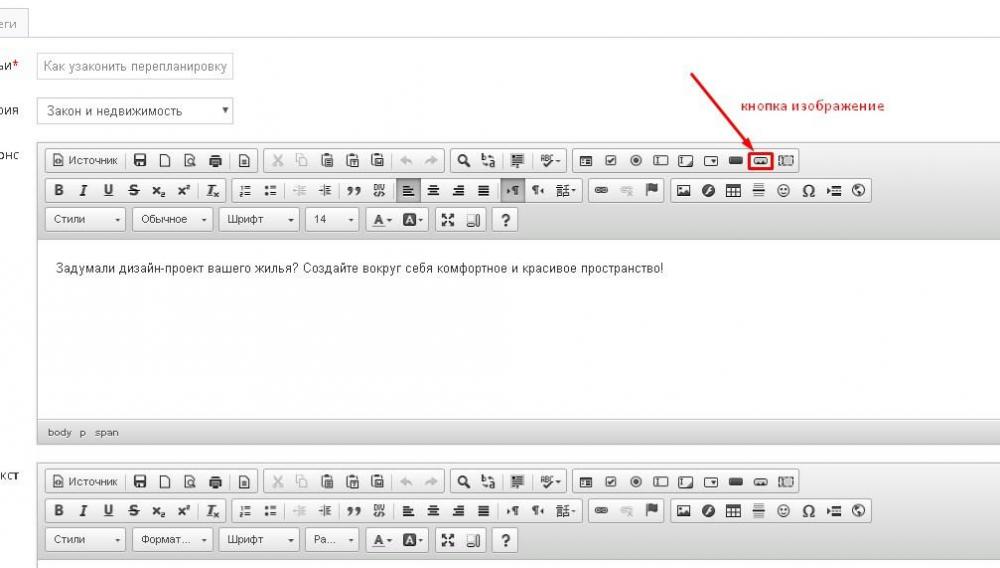Image resolution: width=1000 pixels, height=568 pixels.
Task: Insert block quote in the lower editor
Action: point(354,510)
